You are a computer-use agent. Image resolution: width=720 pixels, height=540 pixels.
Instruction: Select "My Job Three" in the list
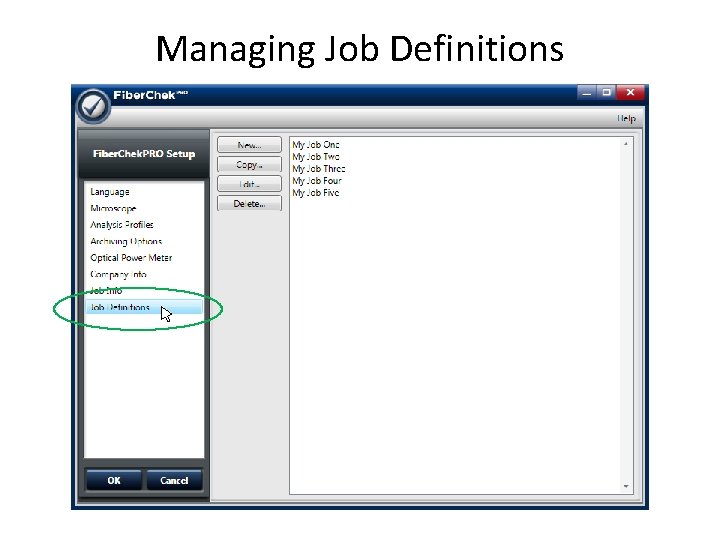(319, 169)
